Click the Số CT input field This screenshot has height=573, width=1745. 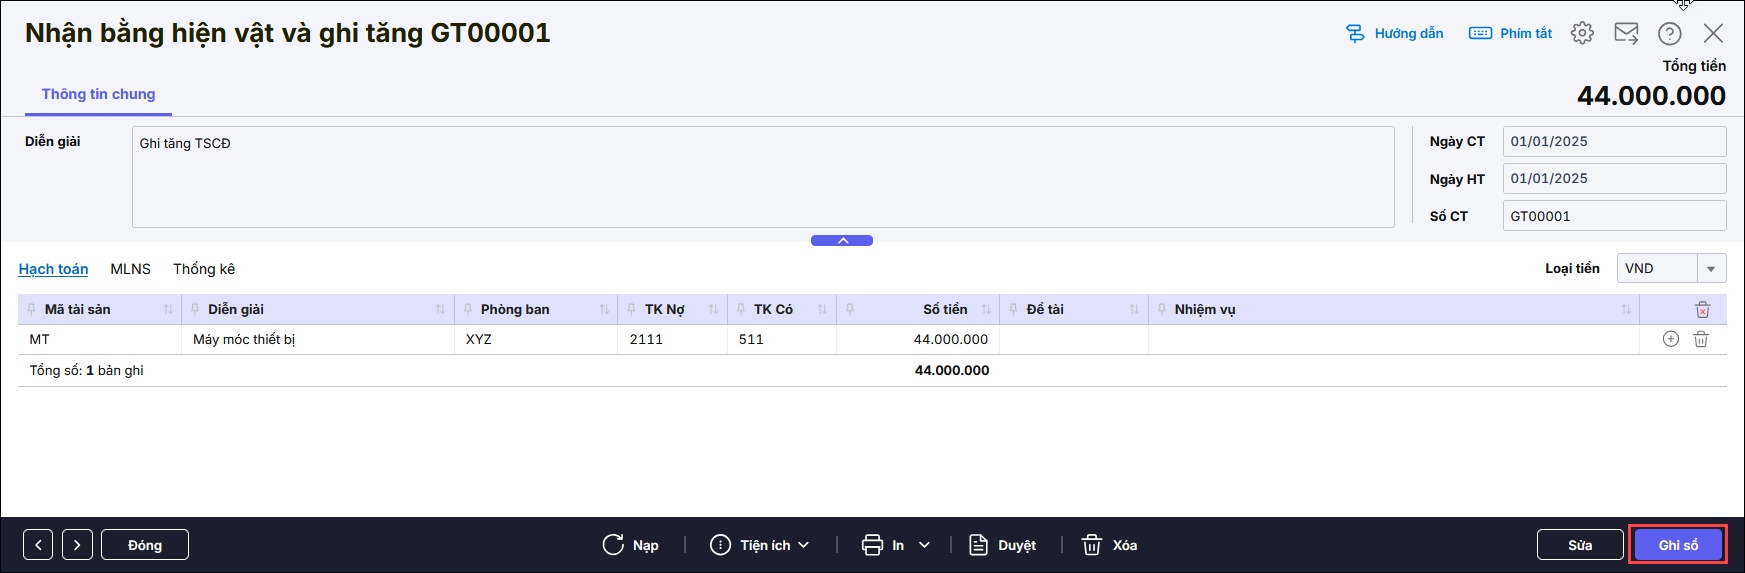tap(1613, 216)
